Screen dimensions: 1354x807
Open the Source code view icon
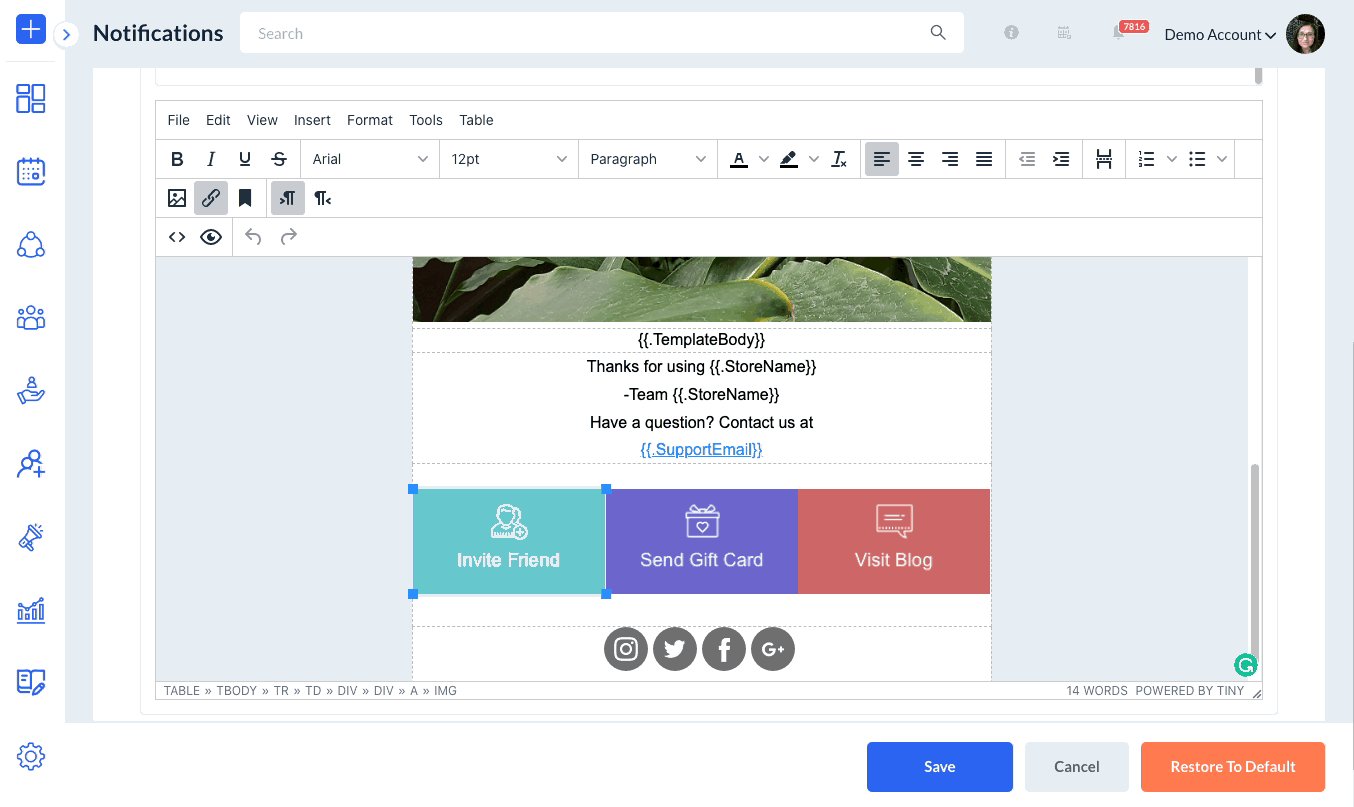(x=177, y=237)
